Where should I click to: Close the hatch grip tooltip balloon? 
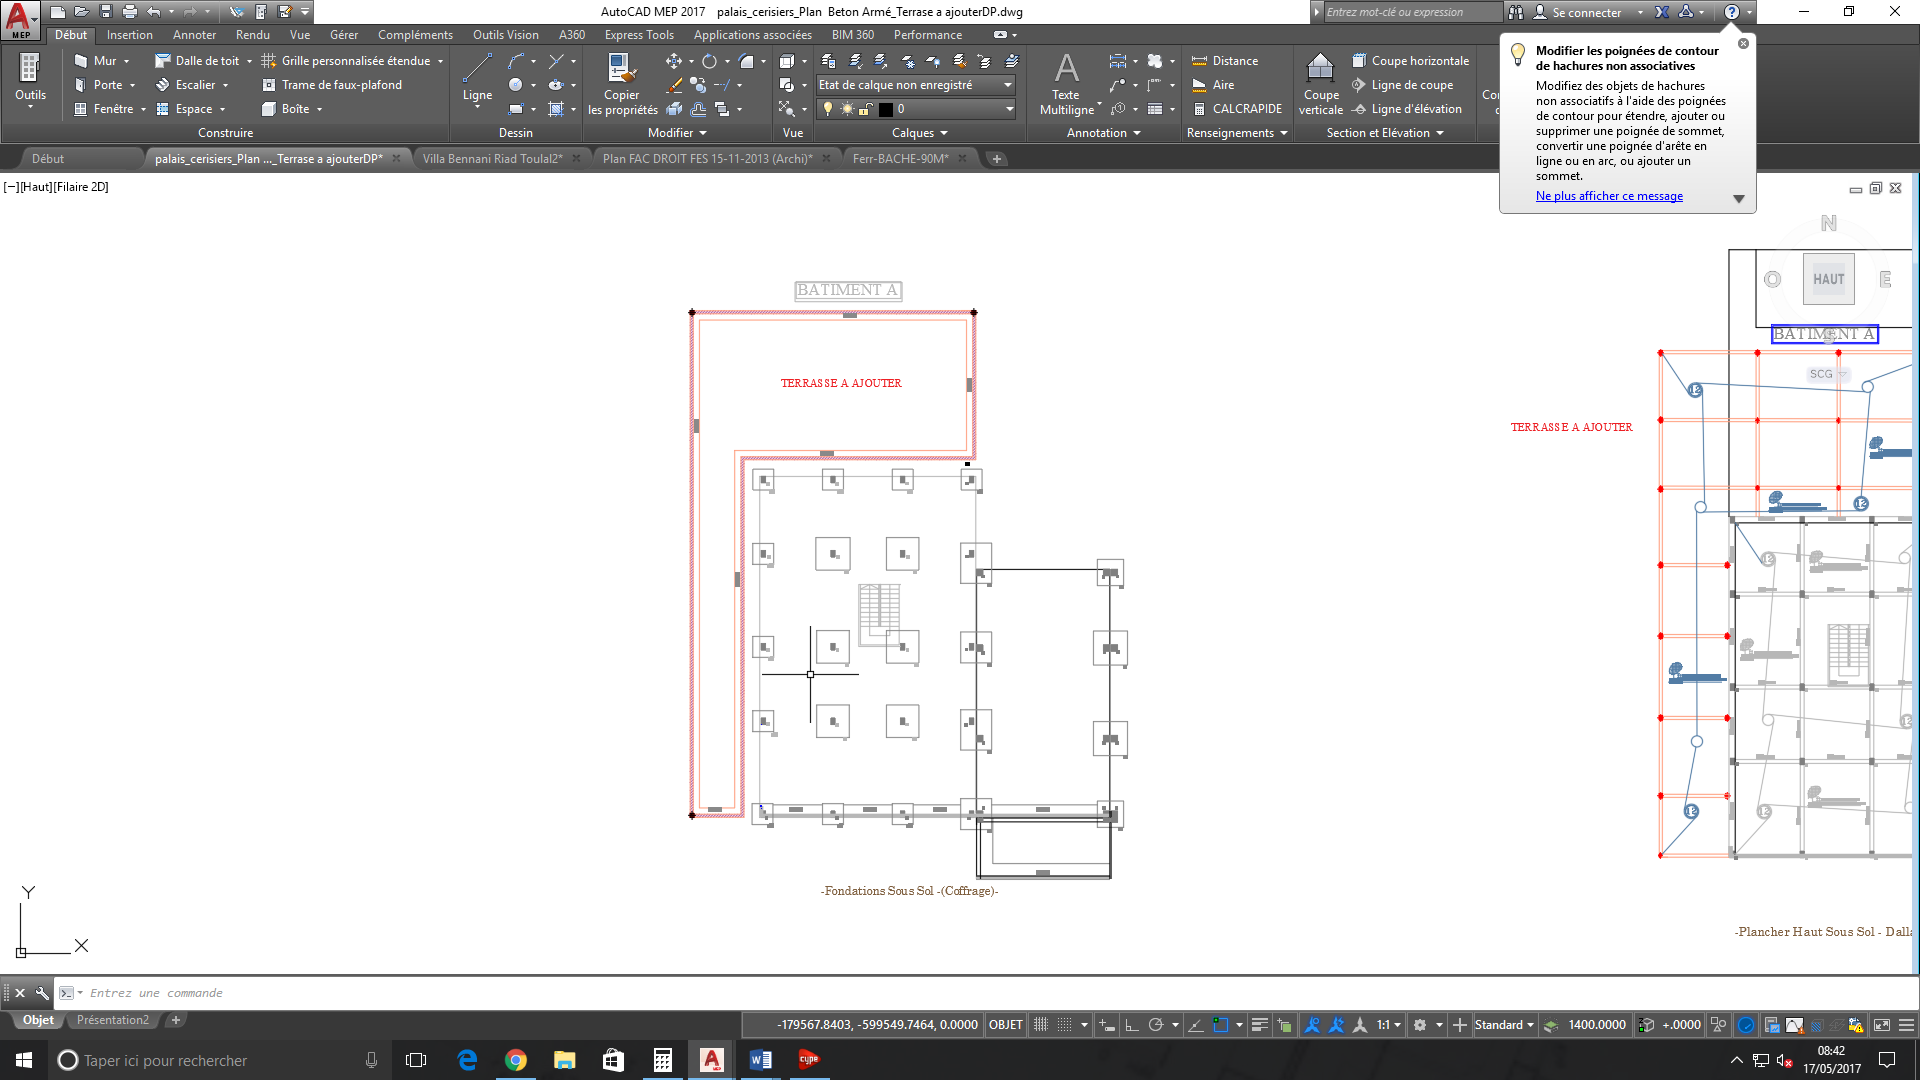click(1743, 44)
